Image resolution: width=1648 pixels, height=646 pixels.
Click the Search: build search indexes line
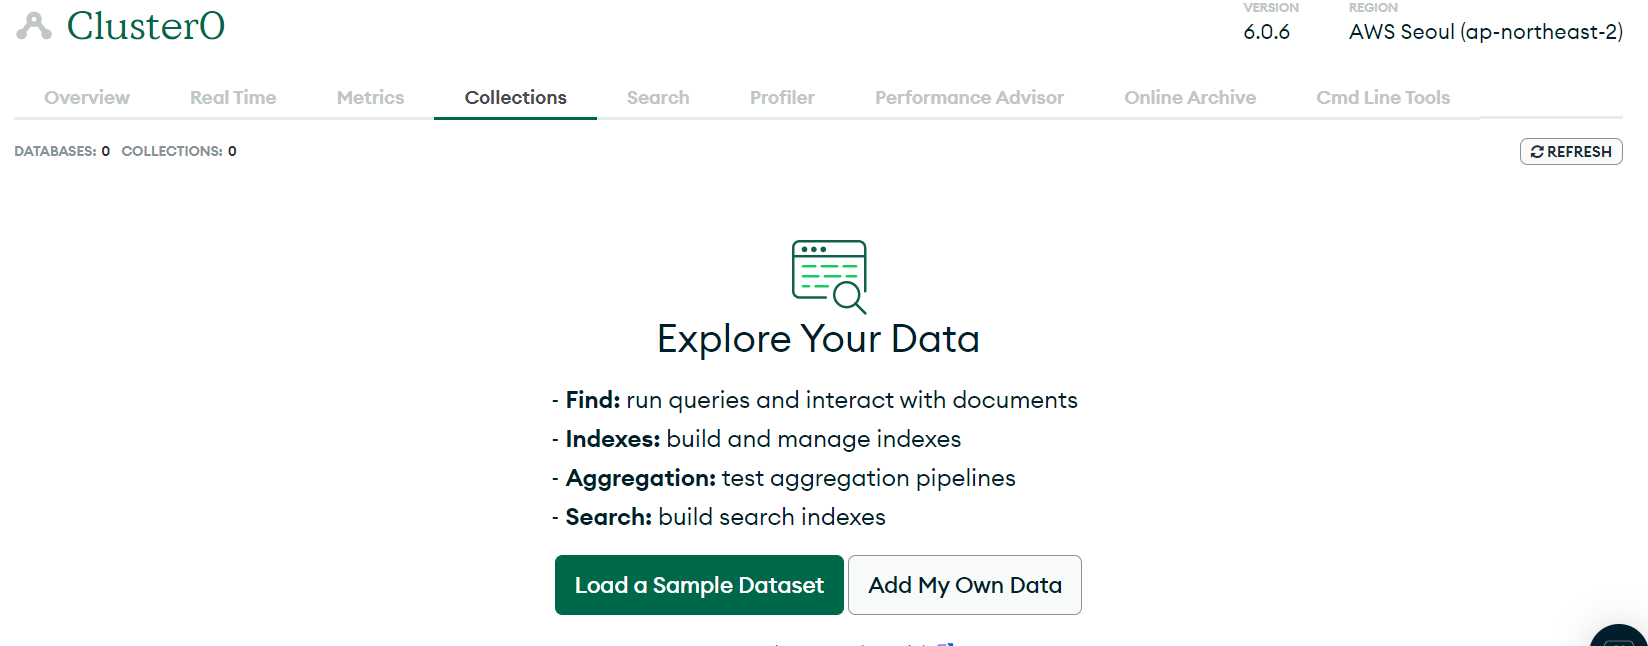point(719,517)
